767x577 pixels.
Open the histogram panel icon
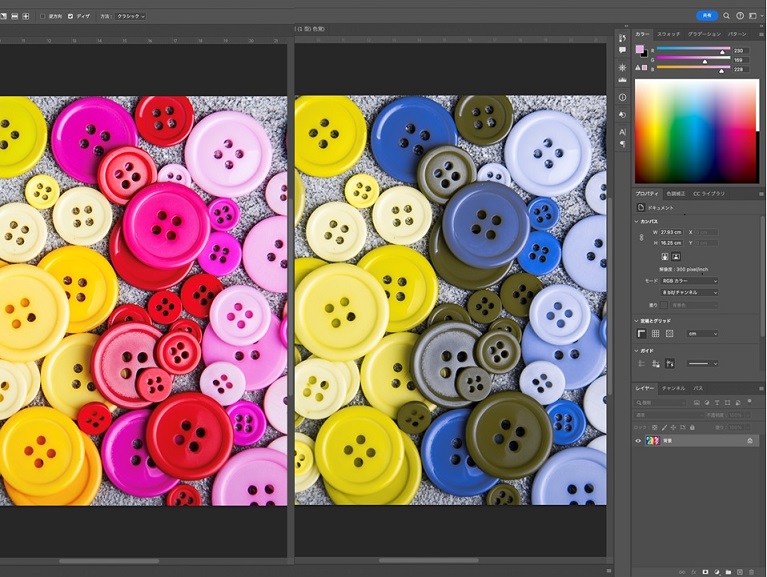[622, 79]
